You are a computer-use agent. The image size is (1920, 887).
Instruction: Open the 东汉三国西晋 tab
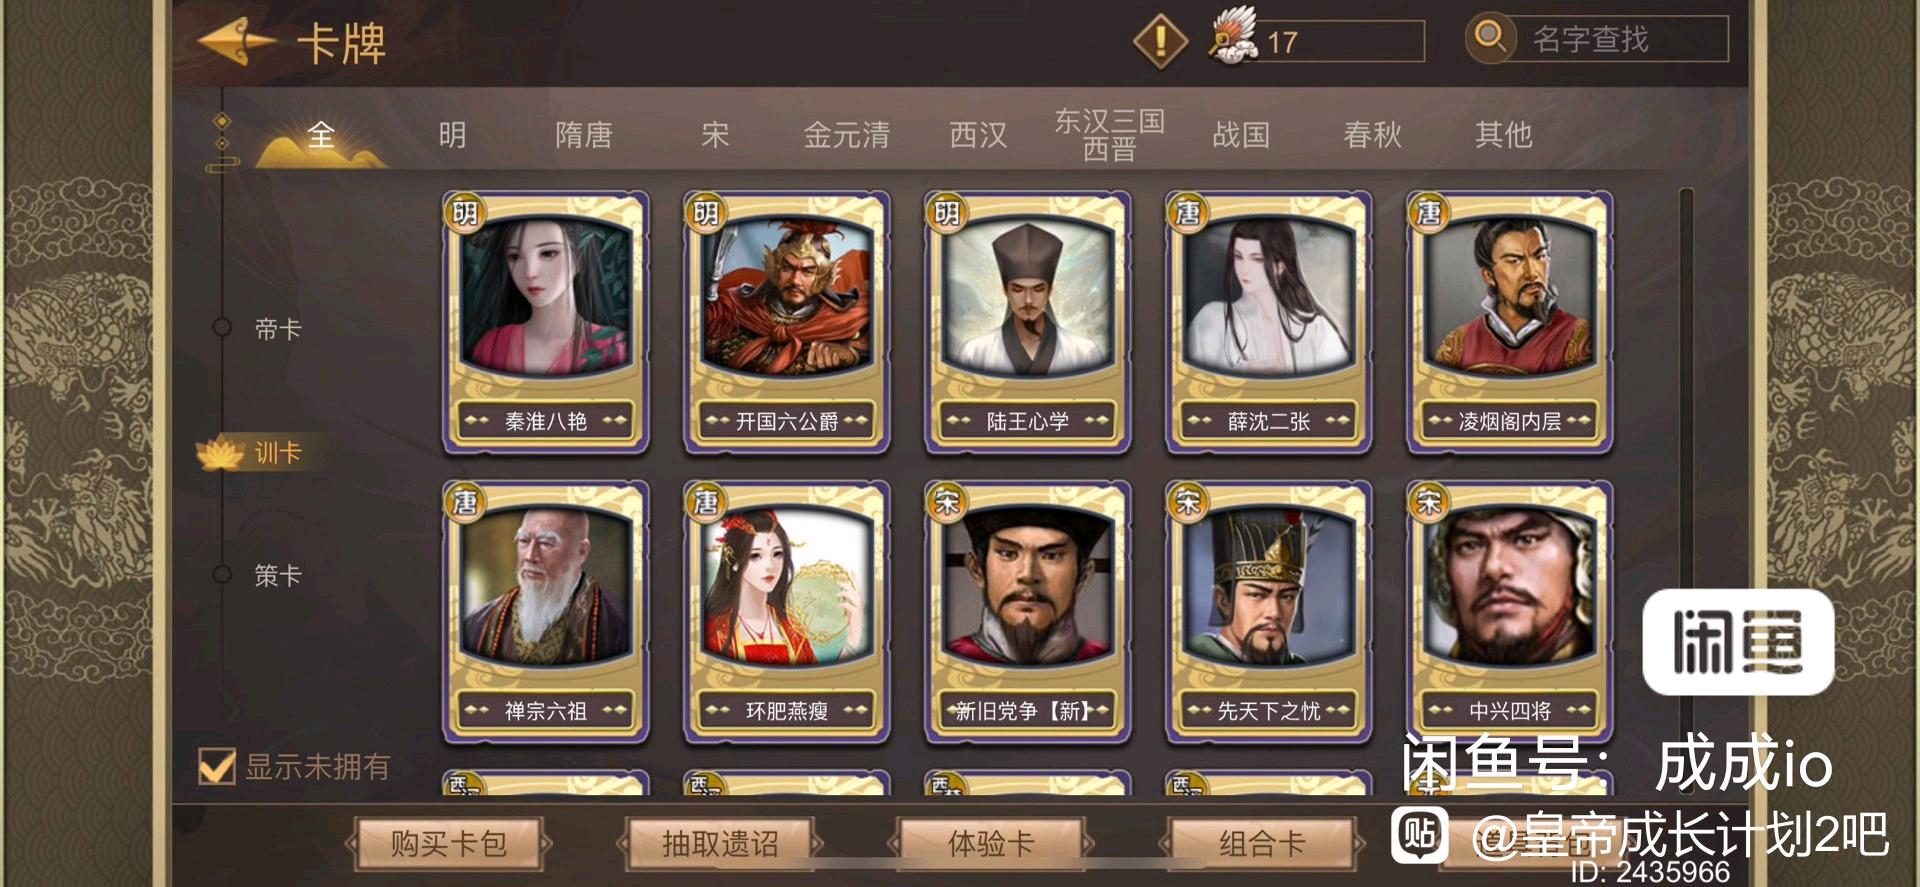pyautogui.click(x=1110, y=134)
